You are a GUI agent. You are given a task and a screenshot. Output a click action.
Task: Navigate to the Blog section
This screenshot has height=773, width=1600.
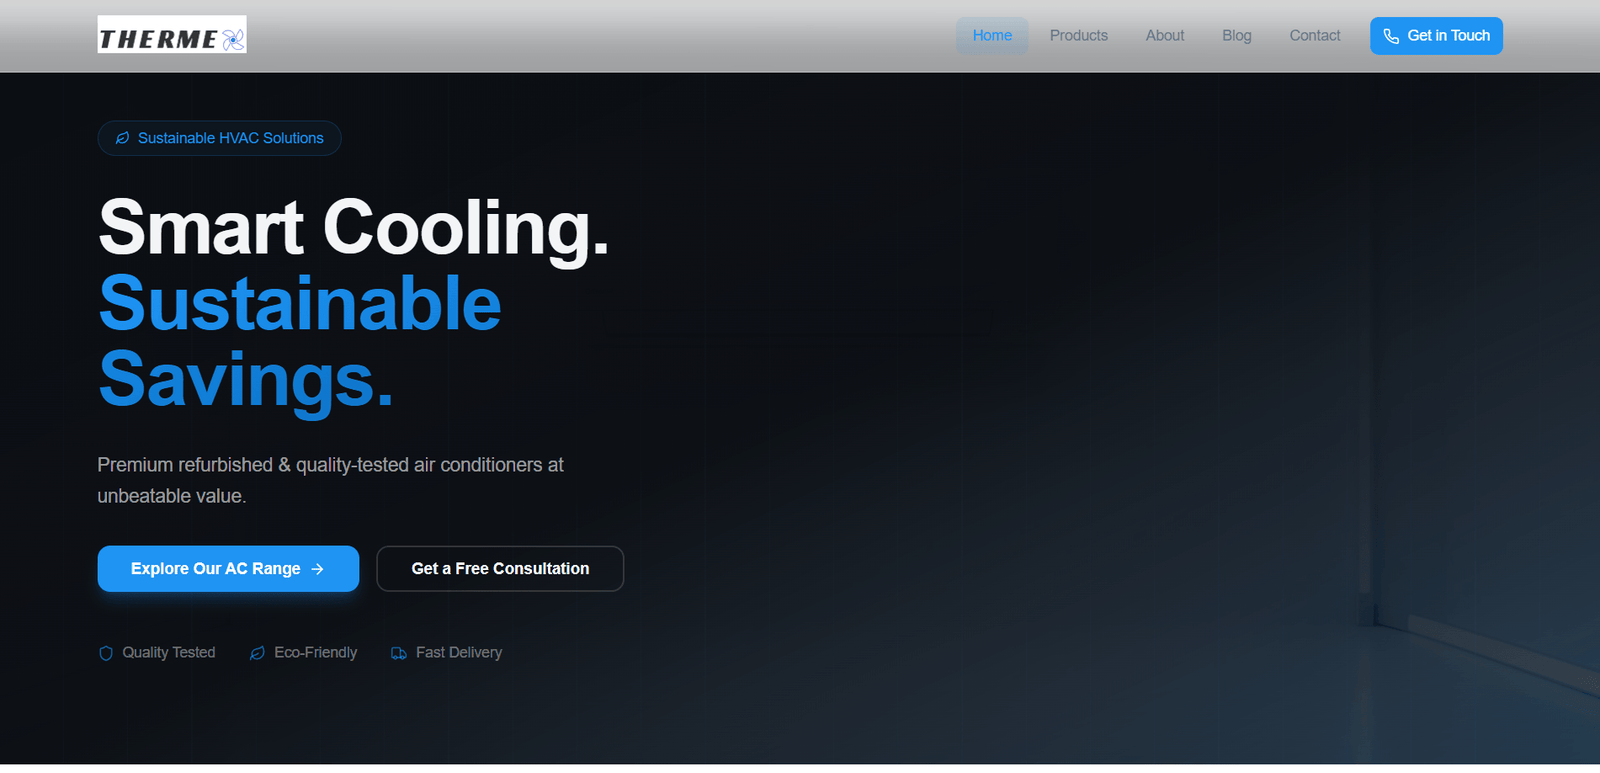(x=1236, y=36)
